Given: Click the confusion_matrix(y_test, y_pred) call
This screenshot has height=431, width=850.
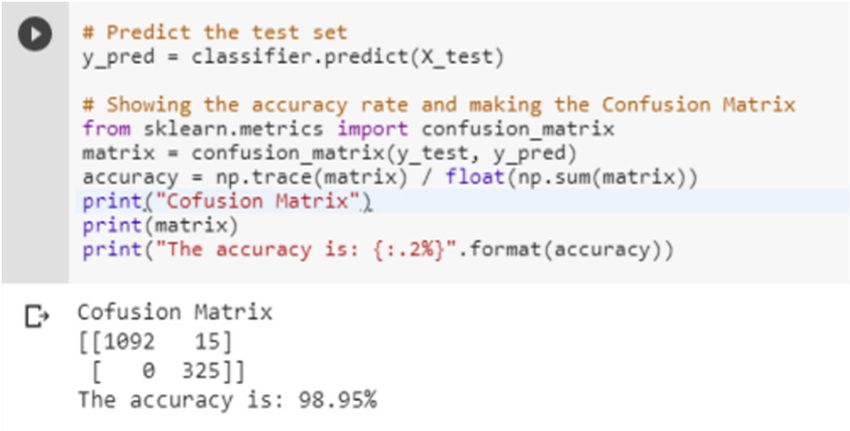Looking at the screenshot, I should point(384,153).
